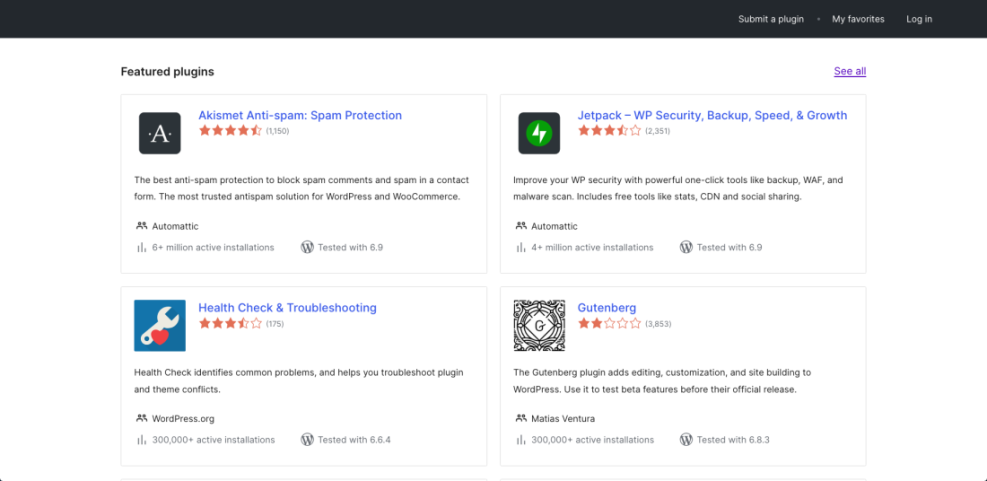This screenshot has height=481, width=987.
Task: Open the Health Check wrench heart icon
Action: 160,325
